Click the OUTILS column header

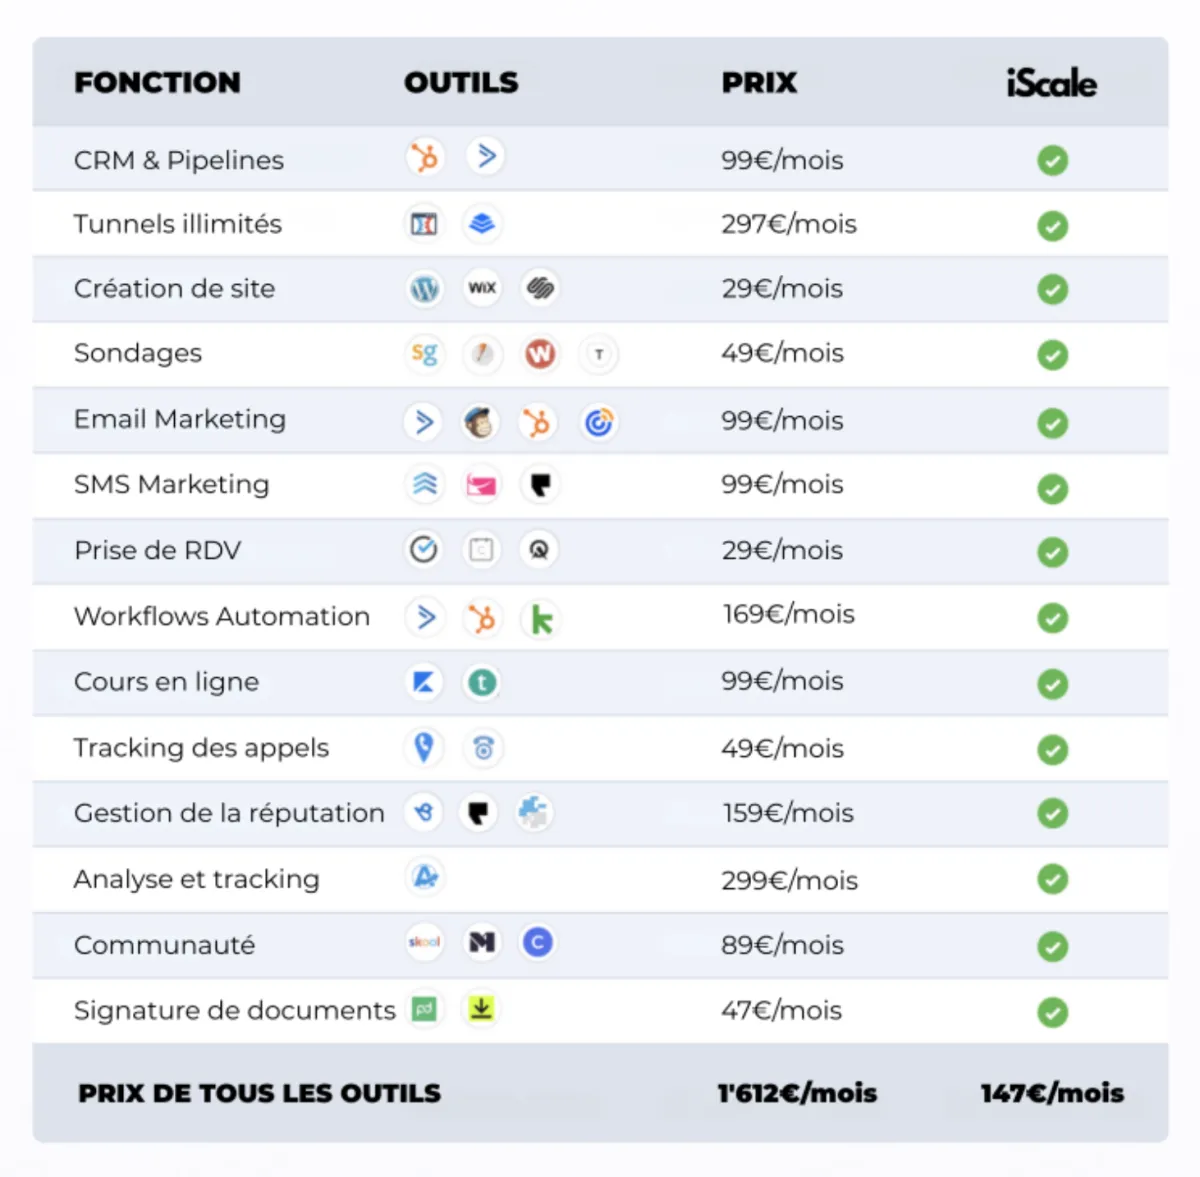tap(461, 82)
